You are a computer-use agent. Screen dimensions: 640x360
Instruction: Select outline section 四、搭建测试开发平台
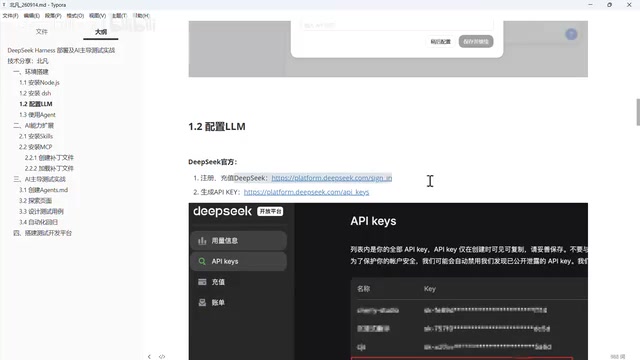click(42, 233)
